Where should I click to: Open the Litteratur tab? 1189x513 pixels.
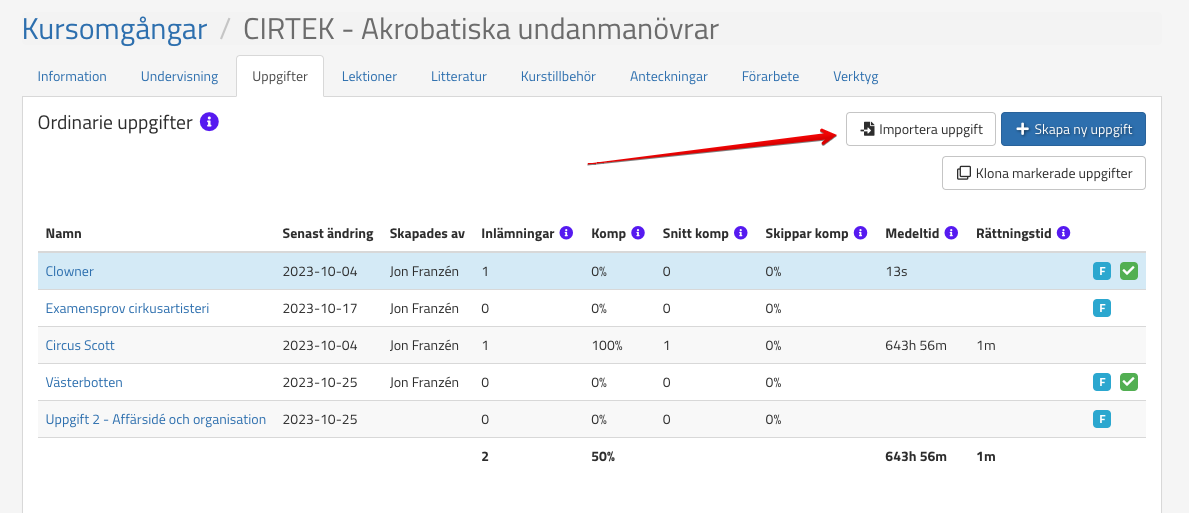(458, 77)
